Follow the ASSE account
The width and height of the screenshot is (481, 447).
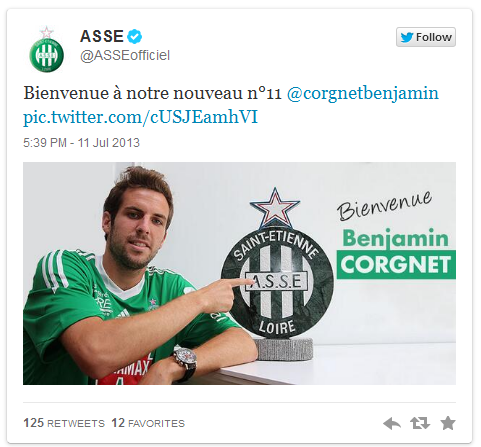tap(426, 37)
